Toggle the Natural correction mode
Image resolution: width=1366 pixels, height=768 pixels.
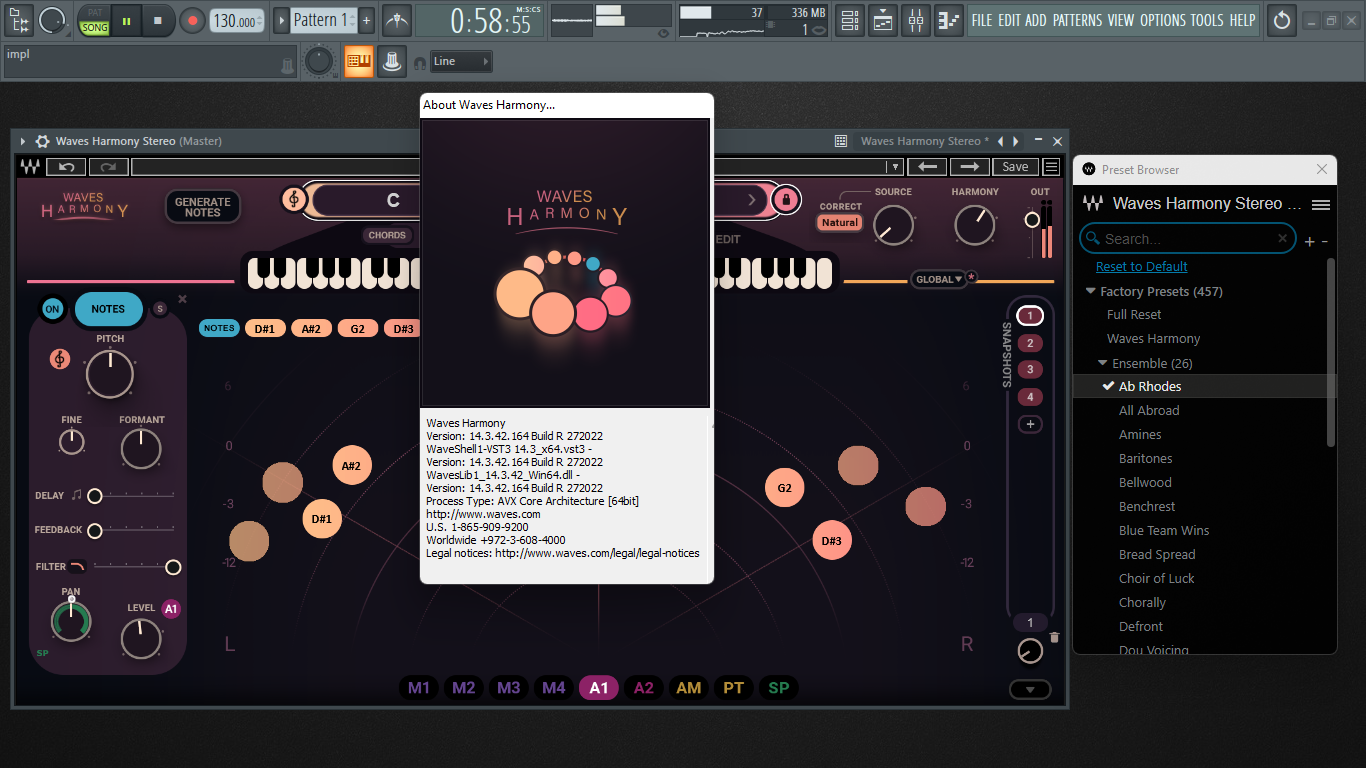(x=840, y=223)
